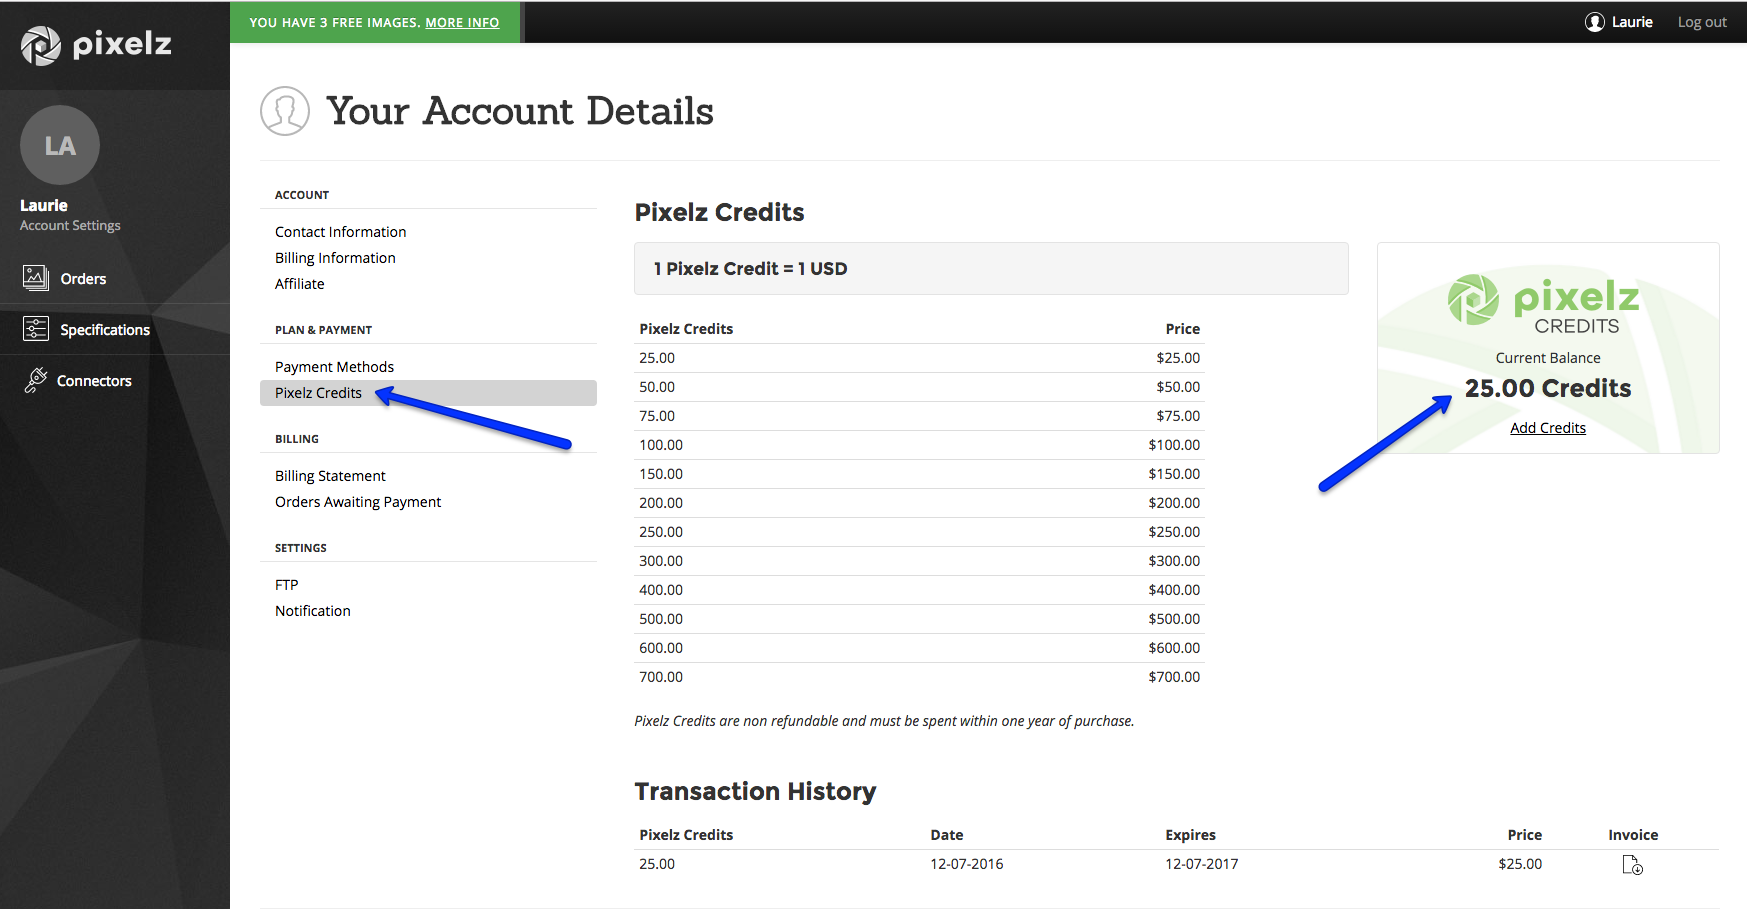Click the 1 Pixelz Credit = 1 USD banner
Screen dimensions: 1747x909
pos(991,269)
